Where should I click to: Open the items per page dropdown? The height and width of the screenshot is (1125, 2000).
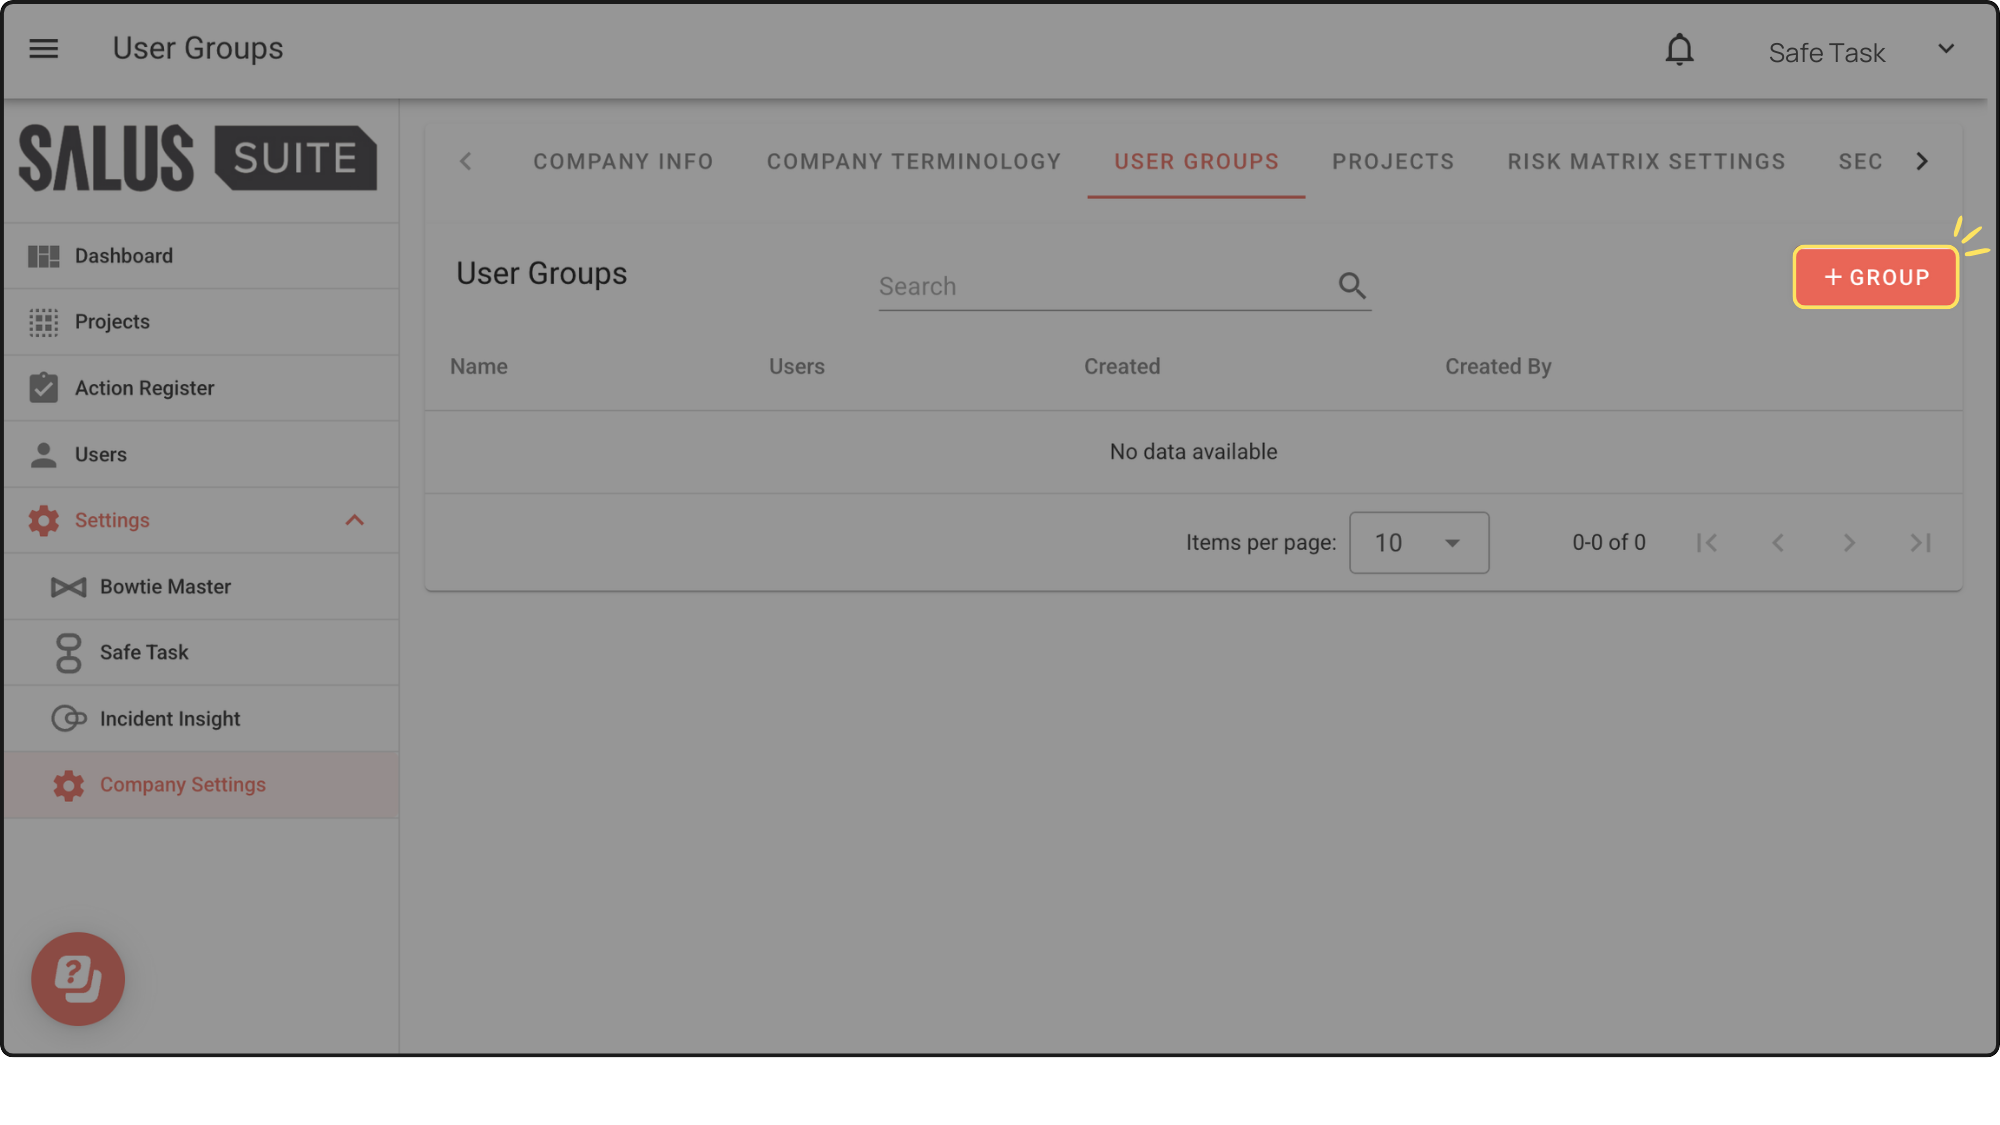1418,543
